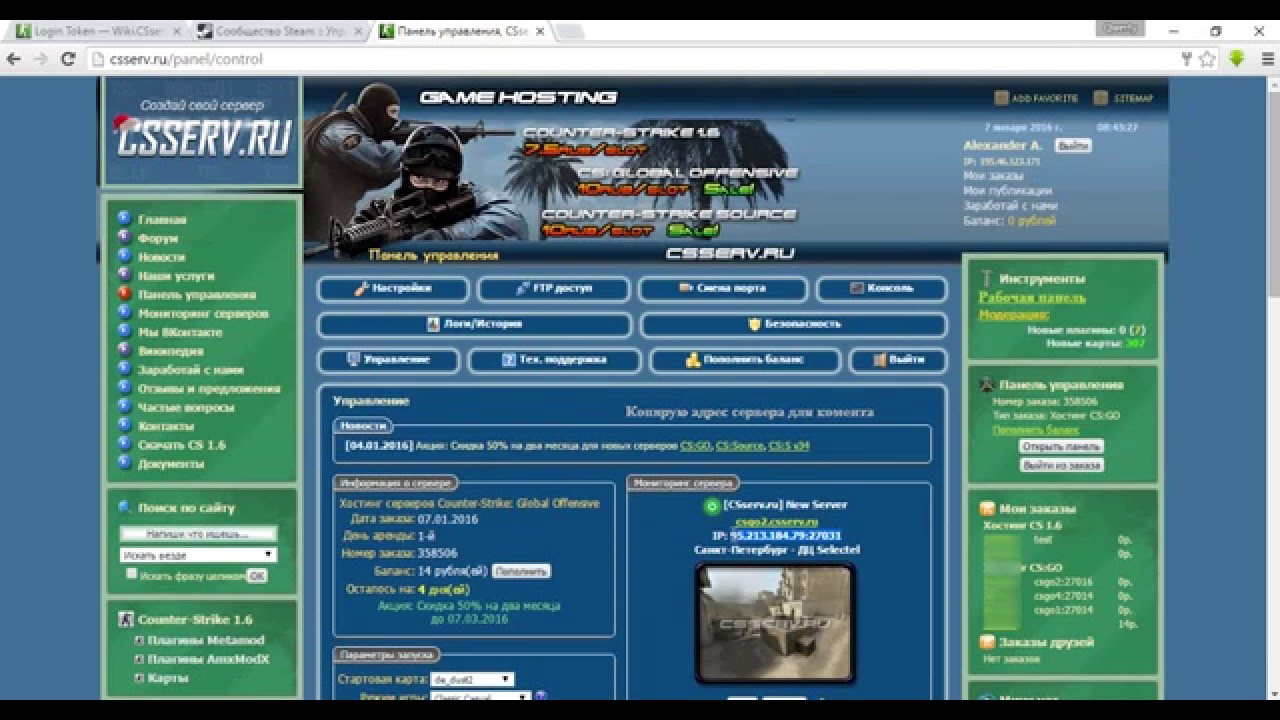1280x720 pixels.
Task: Open Заработай с нами in the left sidebar menu
Action: (x=191, y=369)
